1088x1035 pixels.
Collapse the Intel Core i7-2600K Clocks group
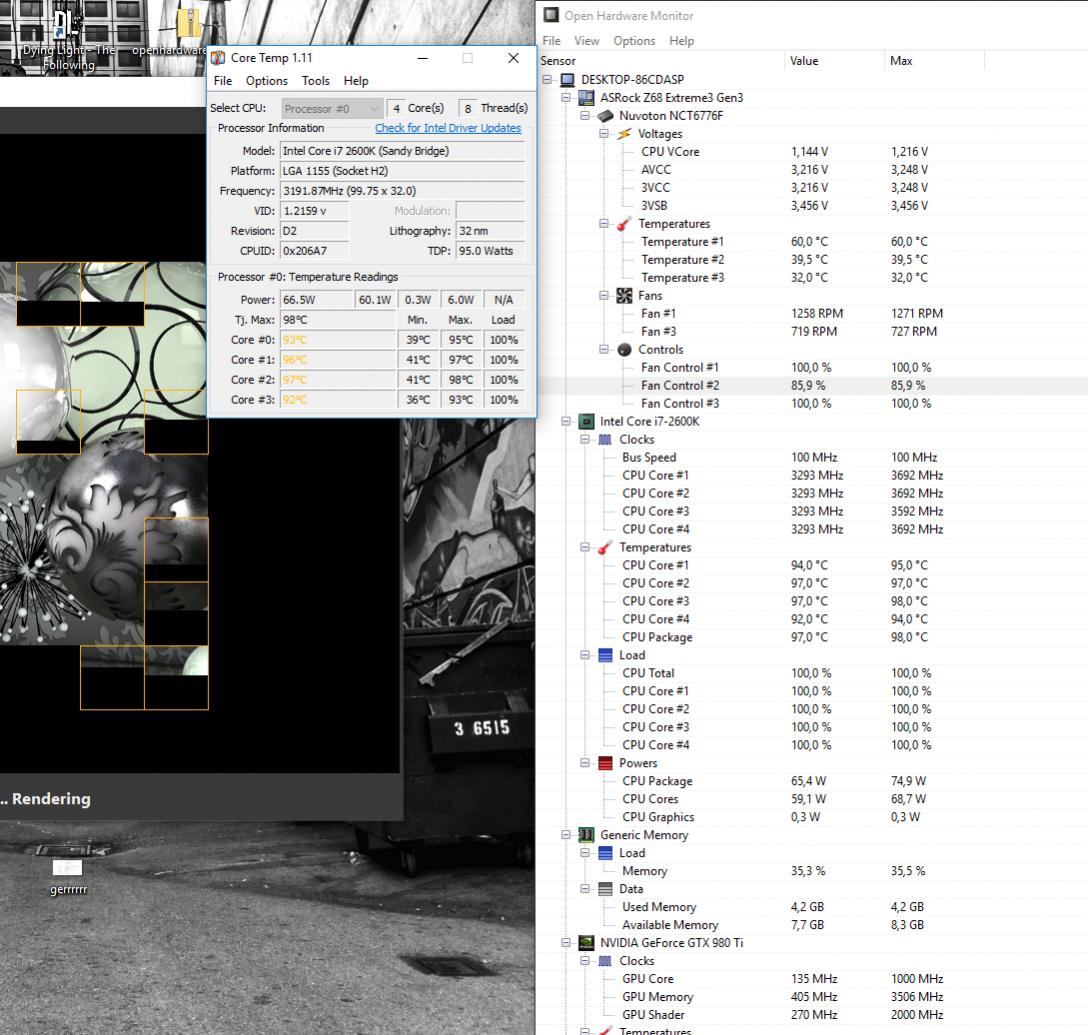pyautogui.click(x=586, y=440)
